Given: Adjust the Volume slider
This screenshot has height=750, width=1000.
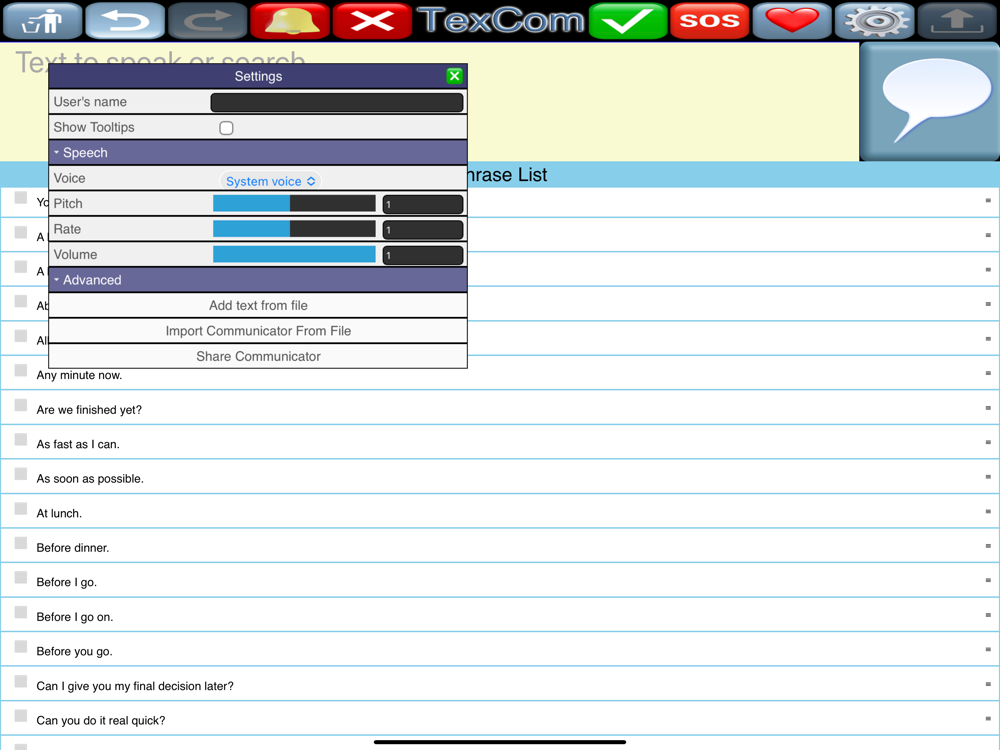Looking at the screenshot, I should click(294, 254).
